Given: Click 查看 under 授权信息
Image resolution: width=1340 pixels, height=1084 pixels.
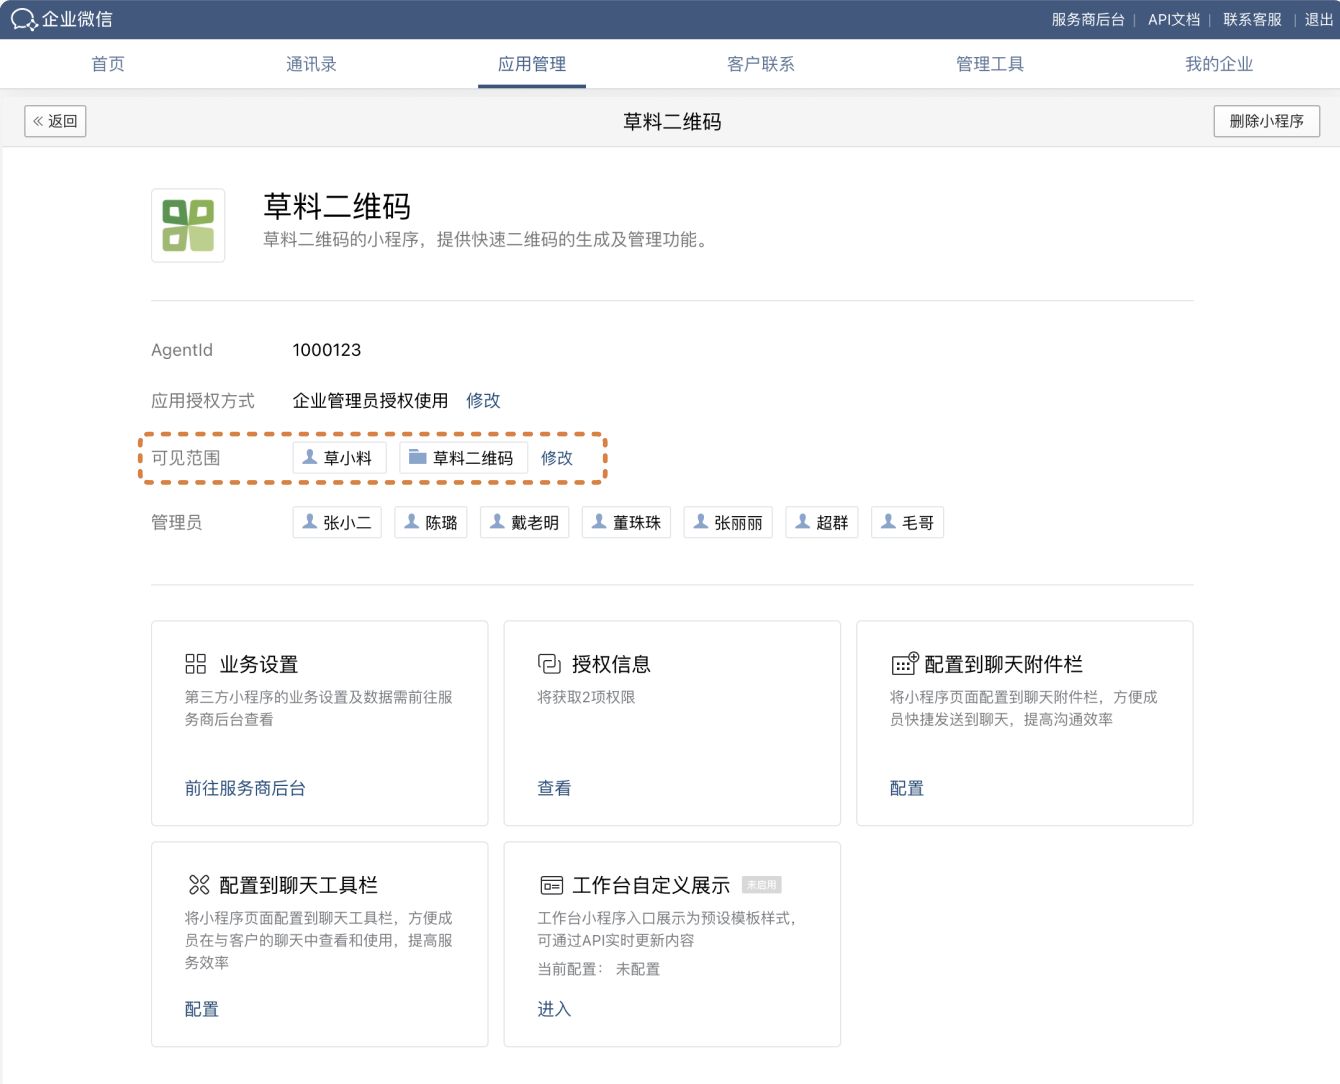Looking at the screenshot, I should pyautogui.click(x=554, y=788).
